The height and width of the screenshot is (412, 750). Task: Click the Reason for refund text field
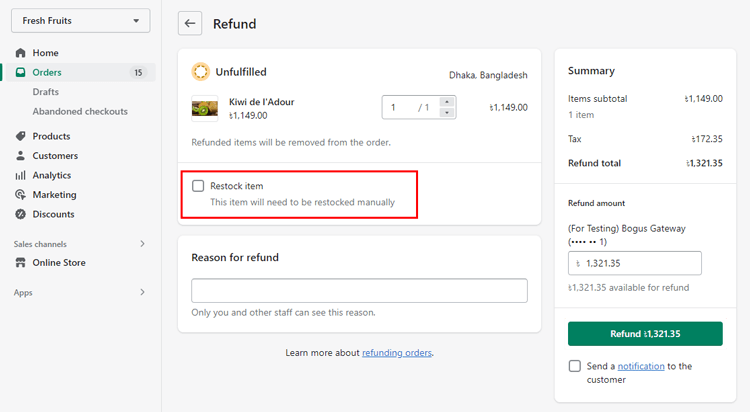point(359,290)
